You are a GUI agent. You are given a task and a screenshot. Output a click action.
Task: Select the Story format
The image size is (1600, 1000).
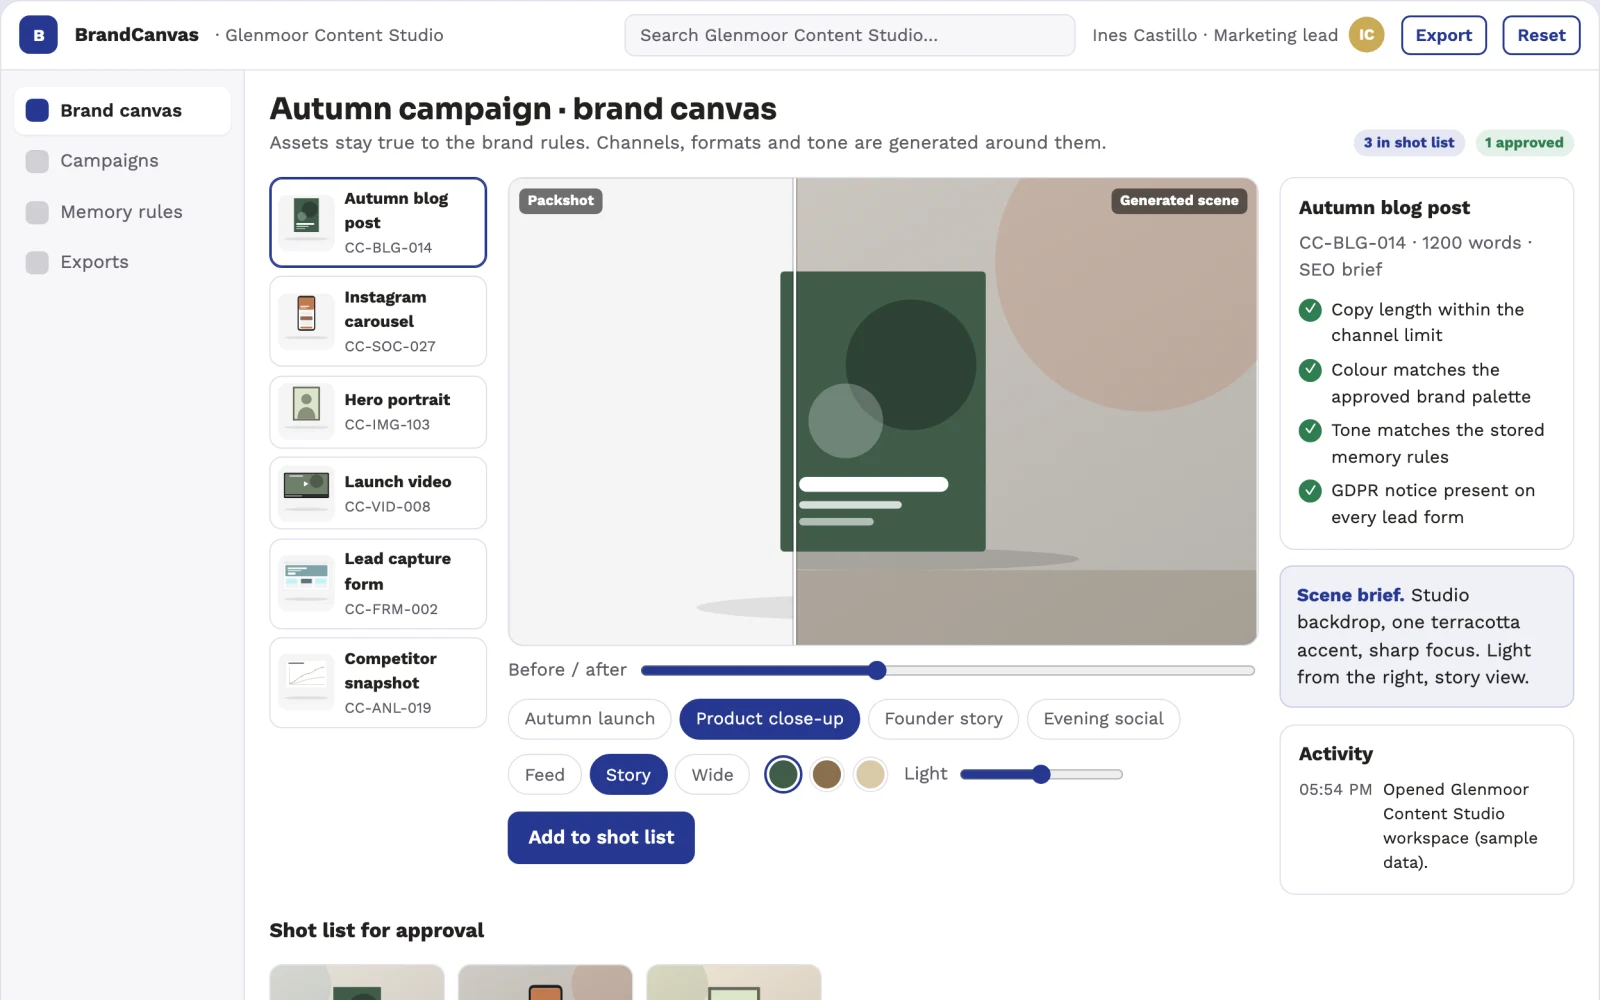pos(628,774)
